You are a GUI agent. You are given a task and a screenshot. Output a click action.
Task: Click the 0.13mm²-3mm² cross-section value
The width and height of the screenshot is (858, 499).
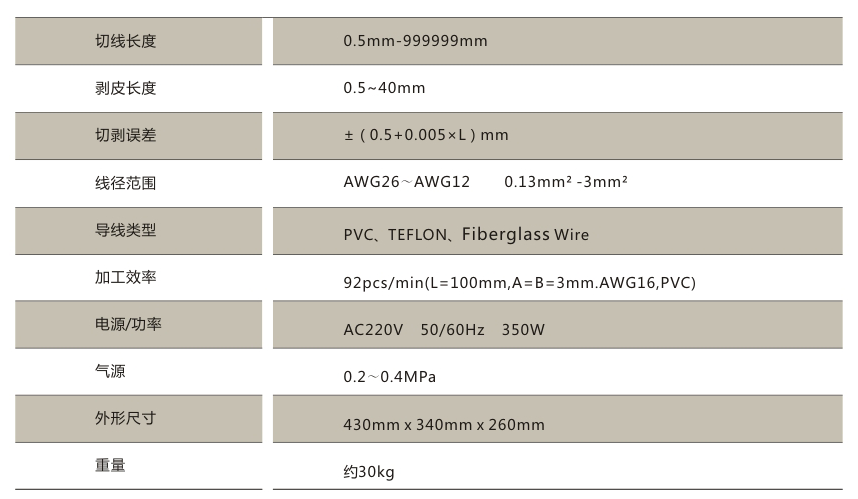tap(565, 182)
